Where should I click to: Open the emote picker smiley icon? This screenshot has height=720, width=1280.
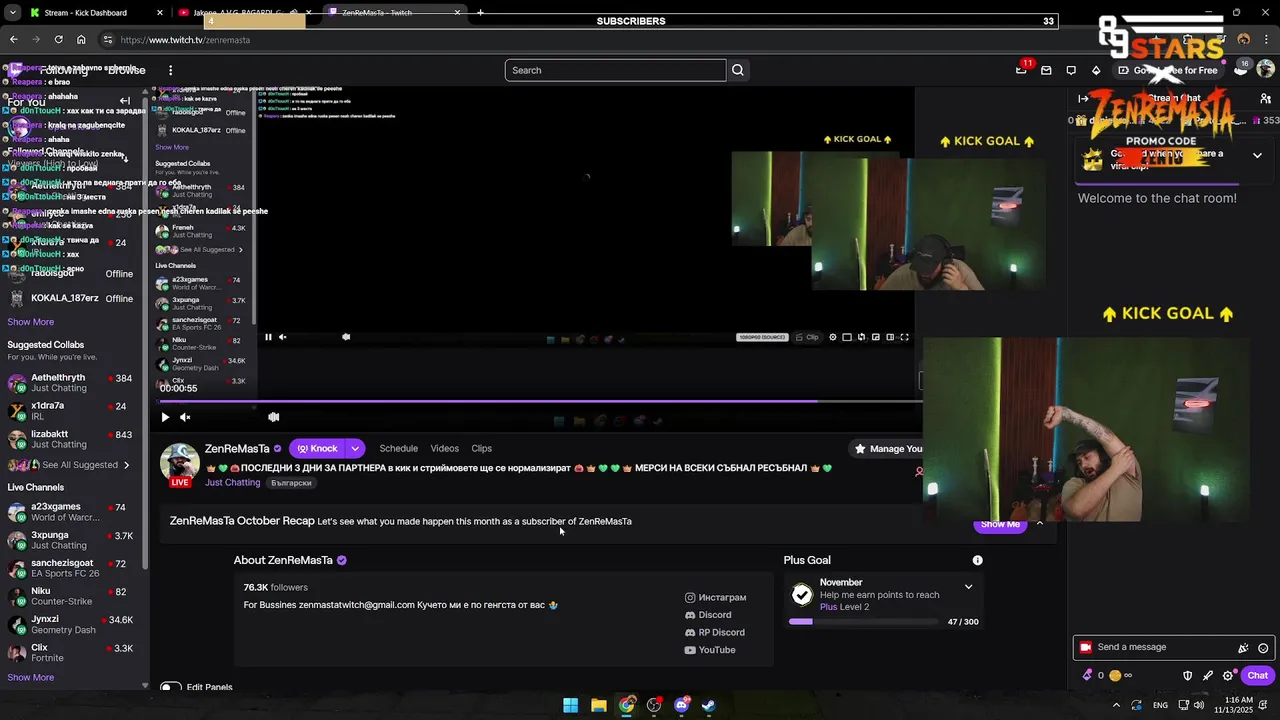click(x=1264, y=648)
